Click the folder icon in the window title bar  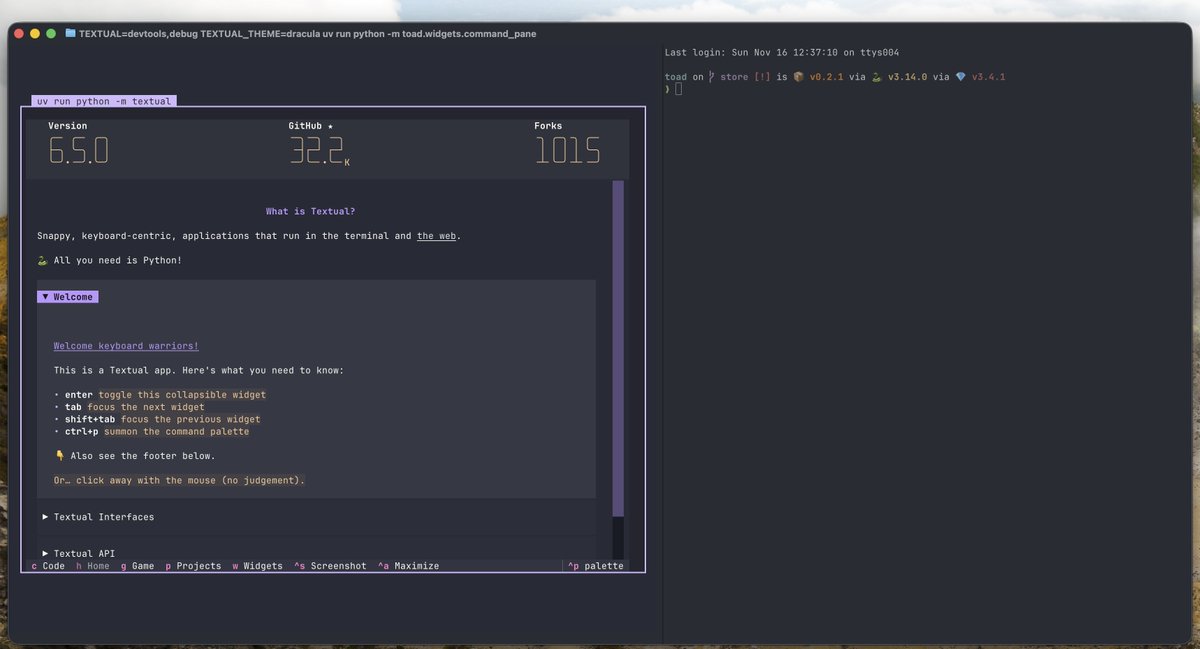(x=70, y=33)
